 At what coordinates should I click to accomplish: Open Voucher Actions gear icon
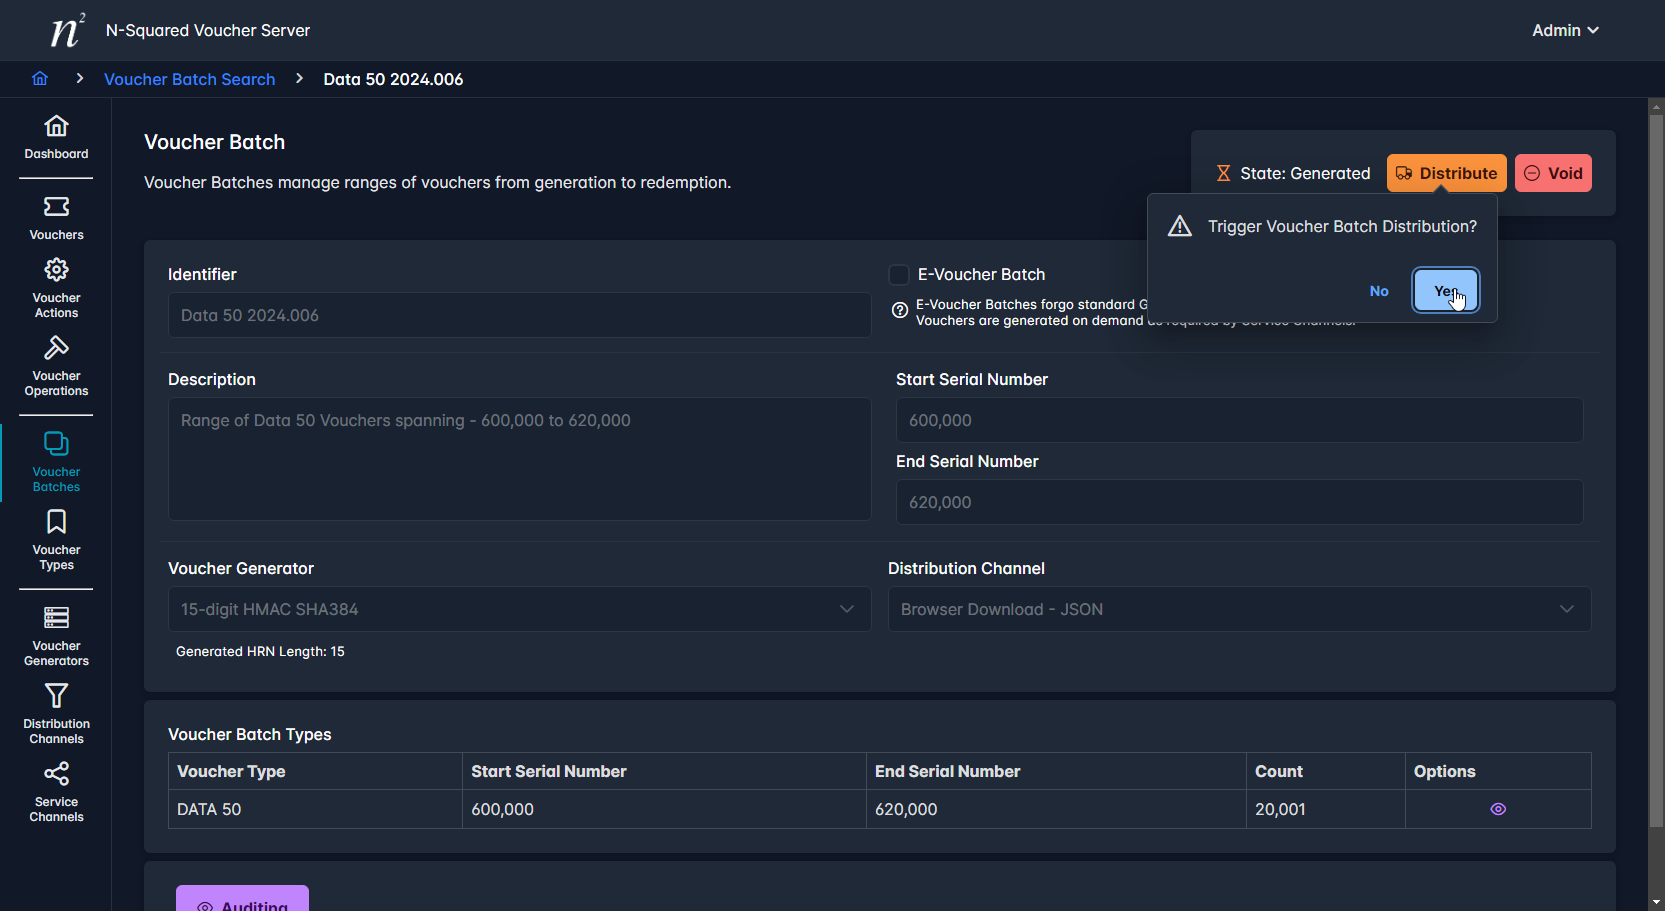(x=56, y=270)
